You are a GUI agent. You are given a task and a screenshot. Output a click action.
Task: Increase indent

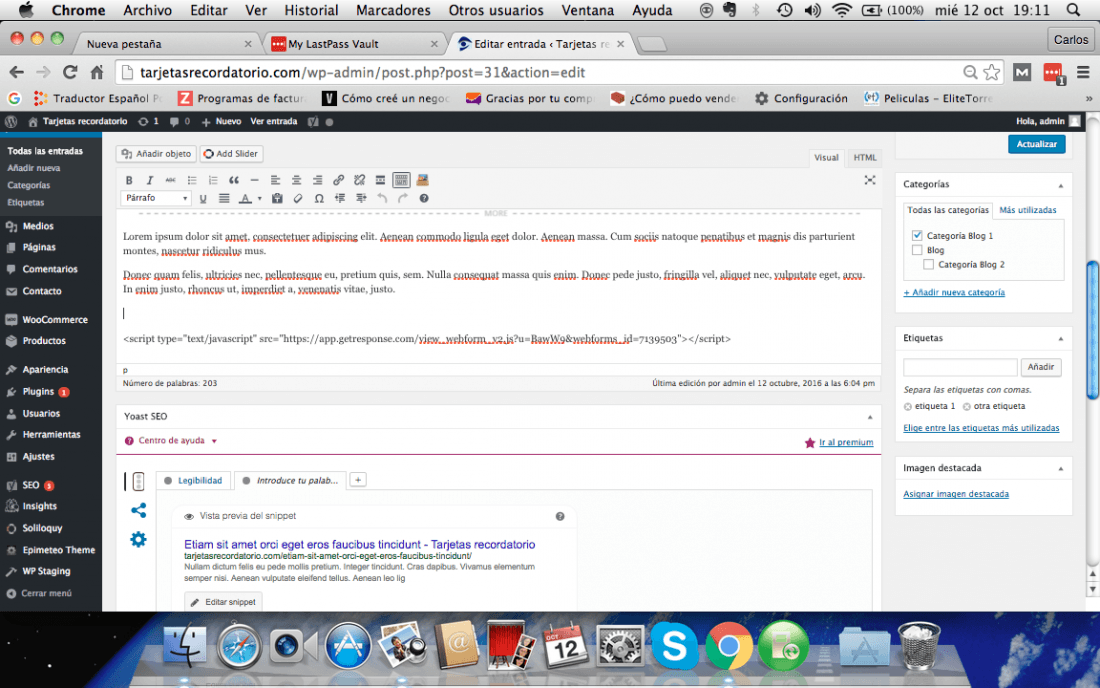[361, 198]
